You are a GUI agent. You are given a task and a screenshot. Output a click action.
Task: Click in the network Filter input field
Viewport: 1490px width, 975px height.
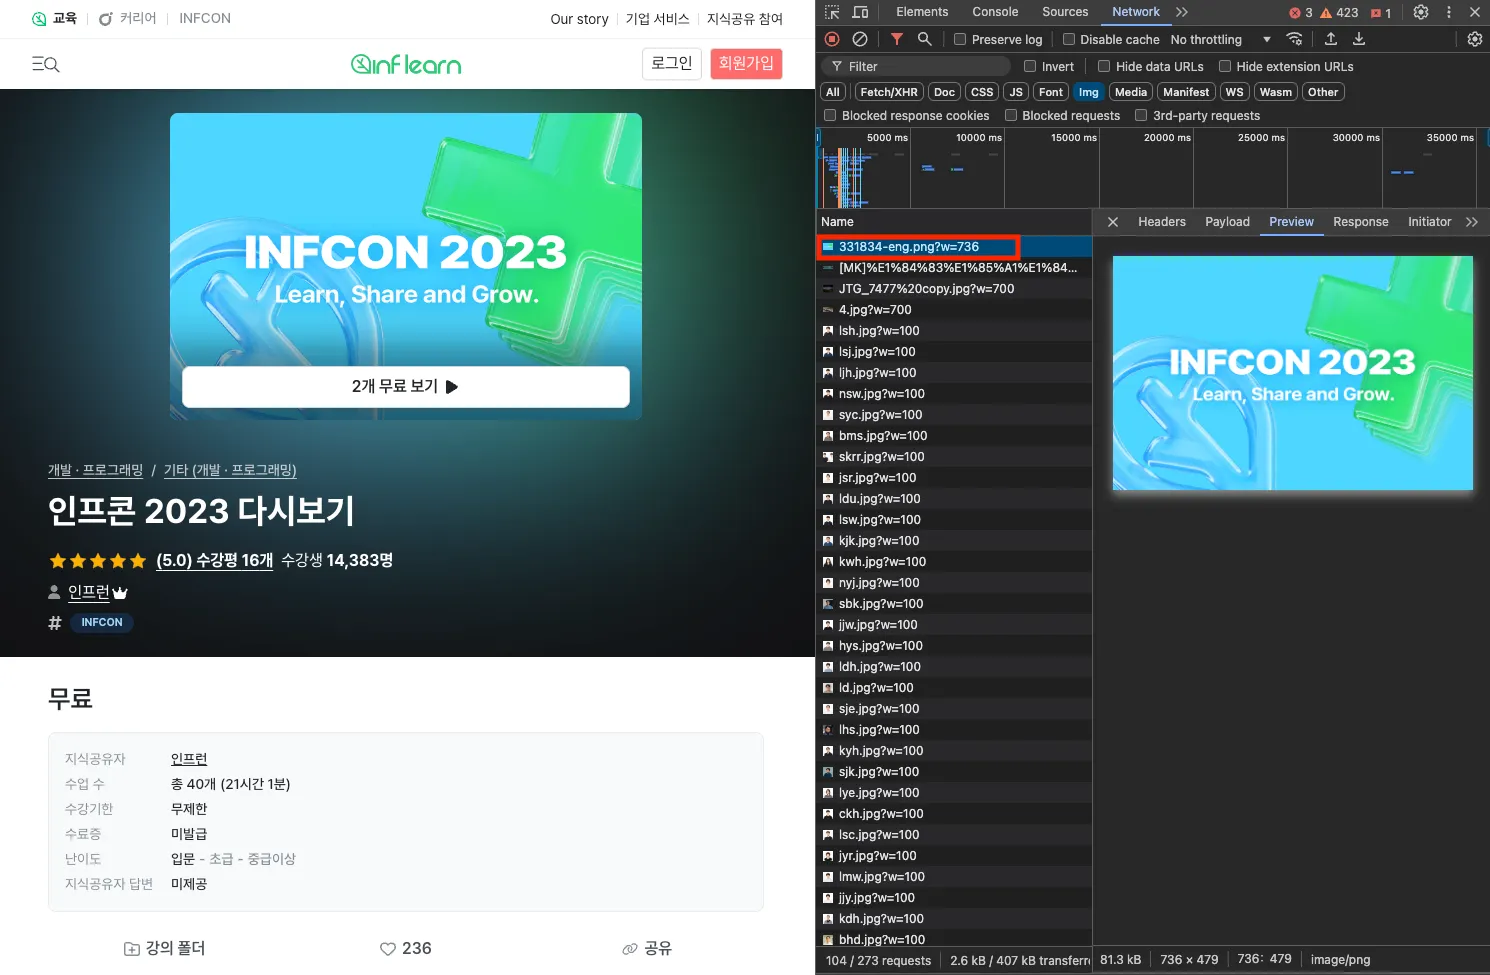(916, 66)
